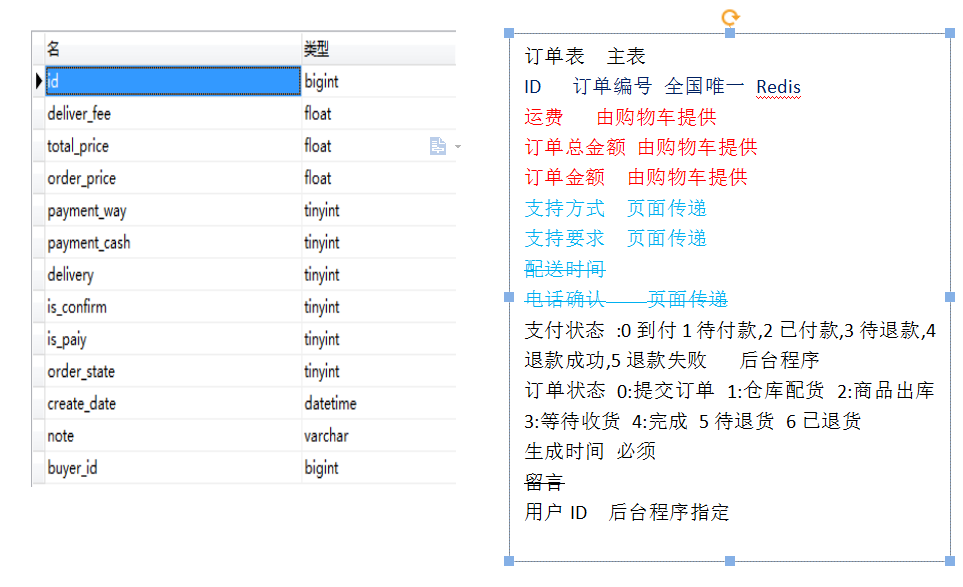Click the underlined Redis word
963x587 pixels.
778,87
